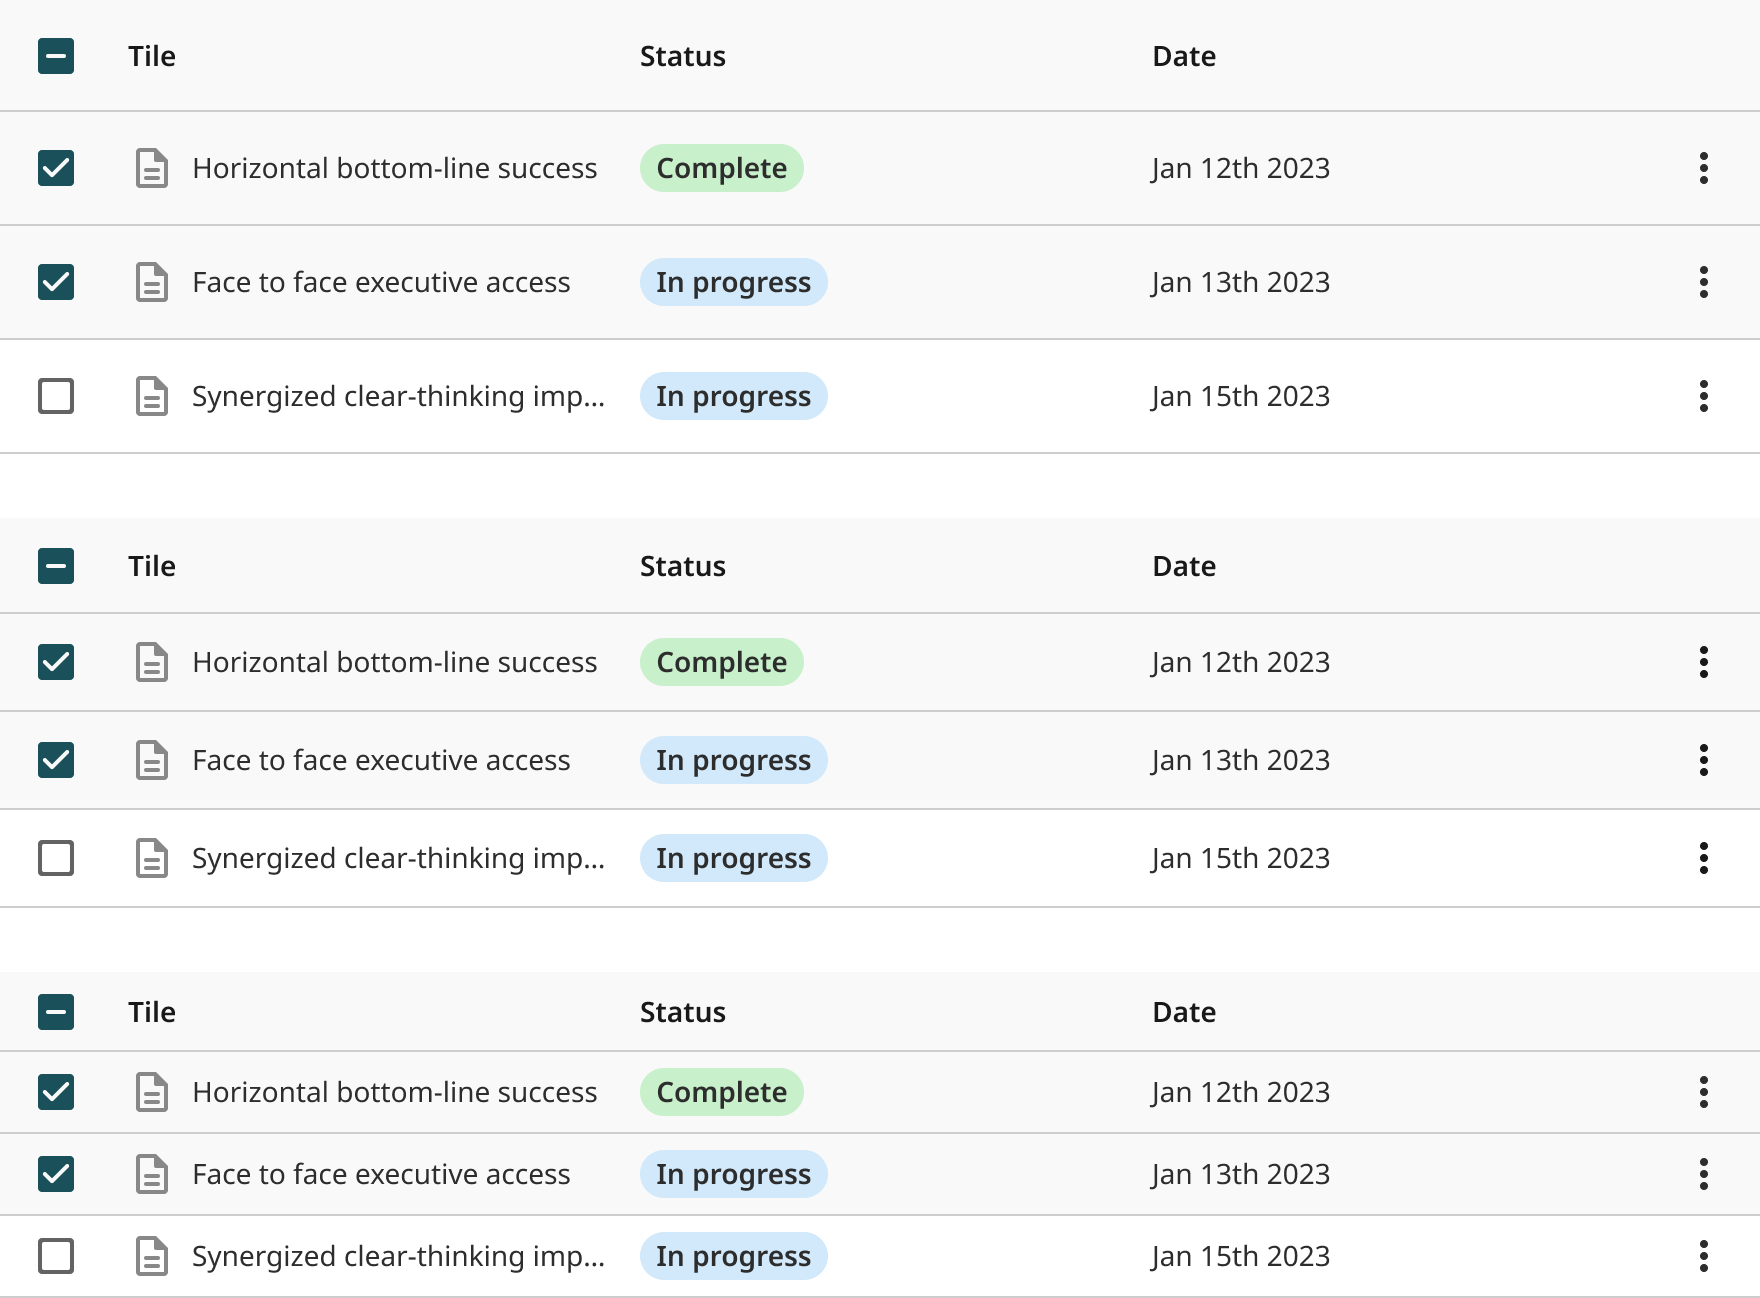Open kebab menu for Horizontal bottom-line success, middle table
1760x1298 pixels.
coord(1703,662)
